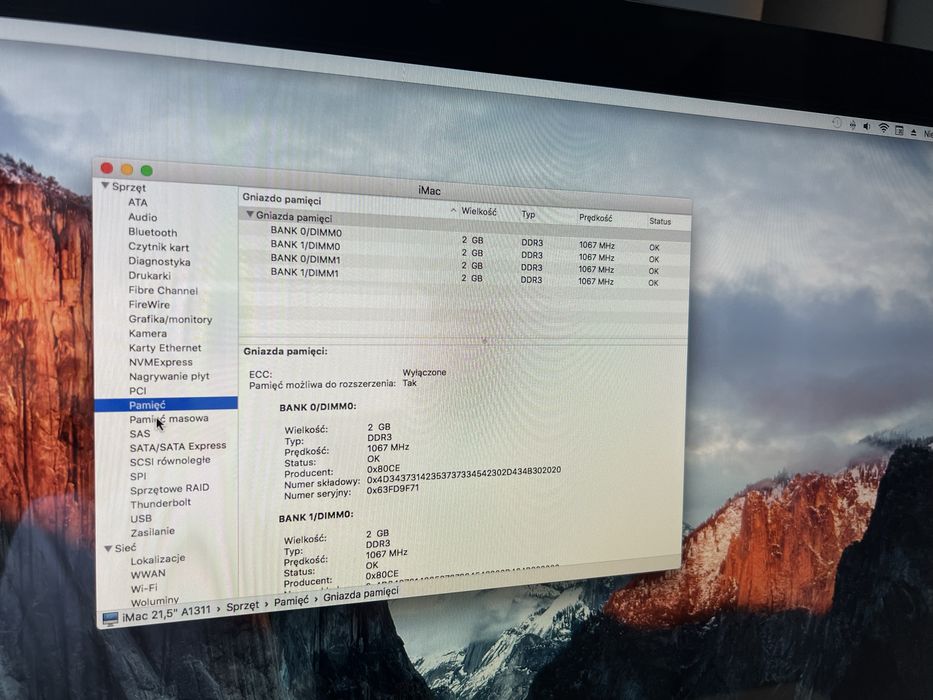Select FireWire in the sidebar
The width and height of the screenshot is (933, 700).
point(149,304)
